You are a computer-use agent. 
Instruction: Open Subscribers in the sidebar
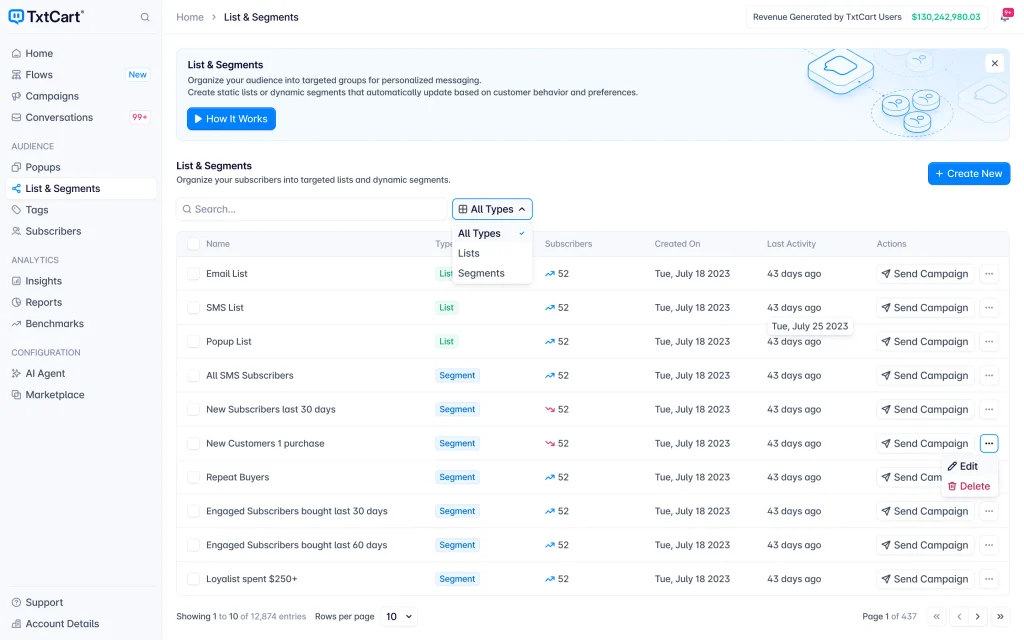[x=81, y=231]
